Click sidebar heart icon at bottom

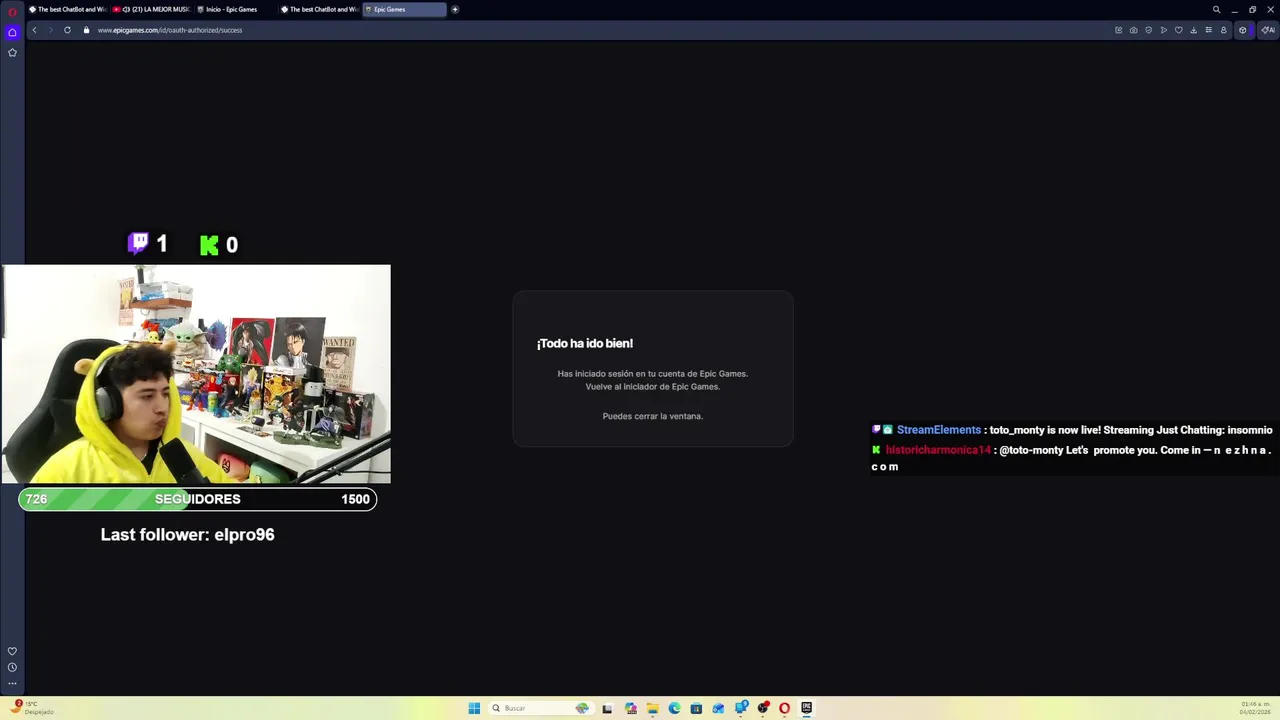coord(12,651)
